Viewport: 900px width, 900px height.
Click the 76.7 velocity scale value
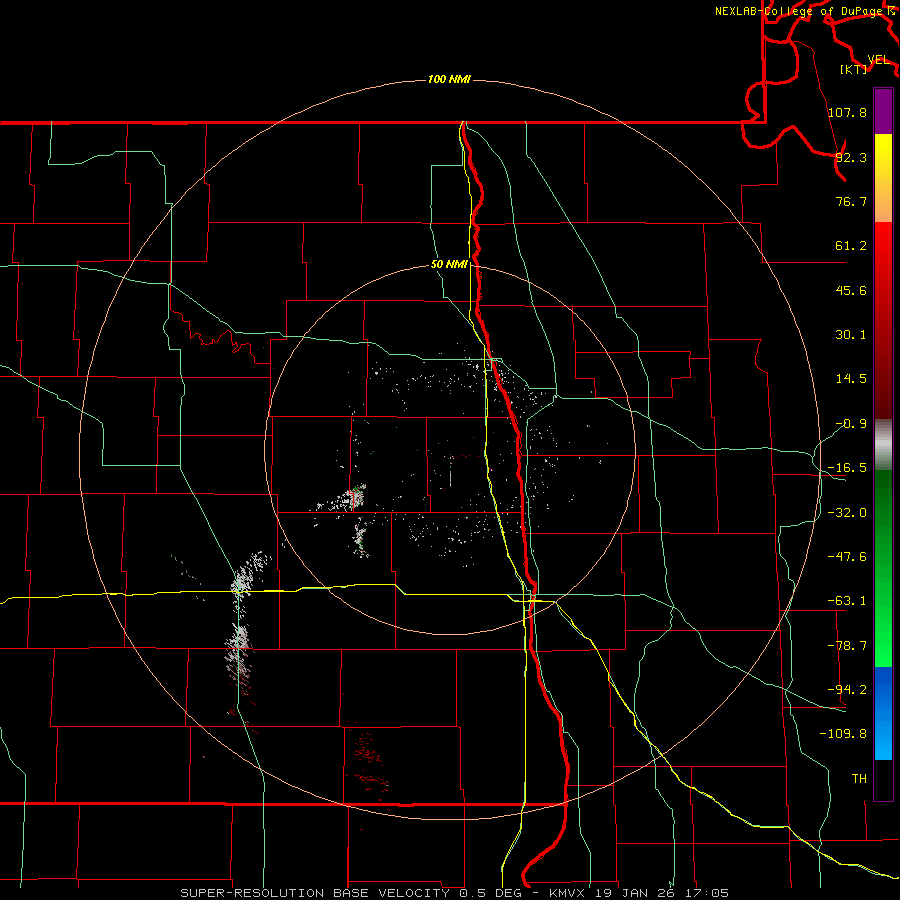pos(851,201)
